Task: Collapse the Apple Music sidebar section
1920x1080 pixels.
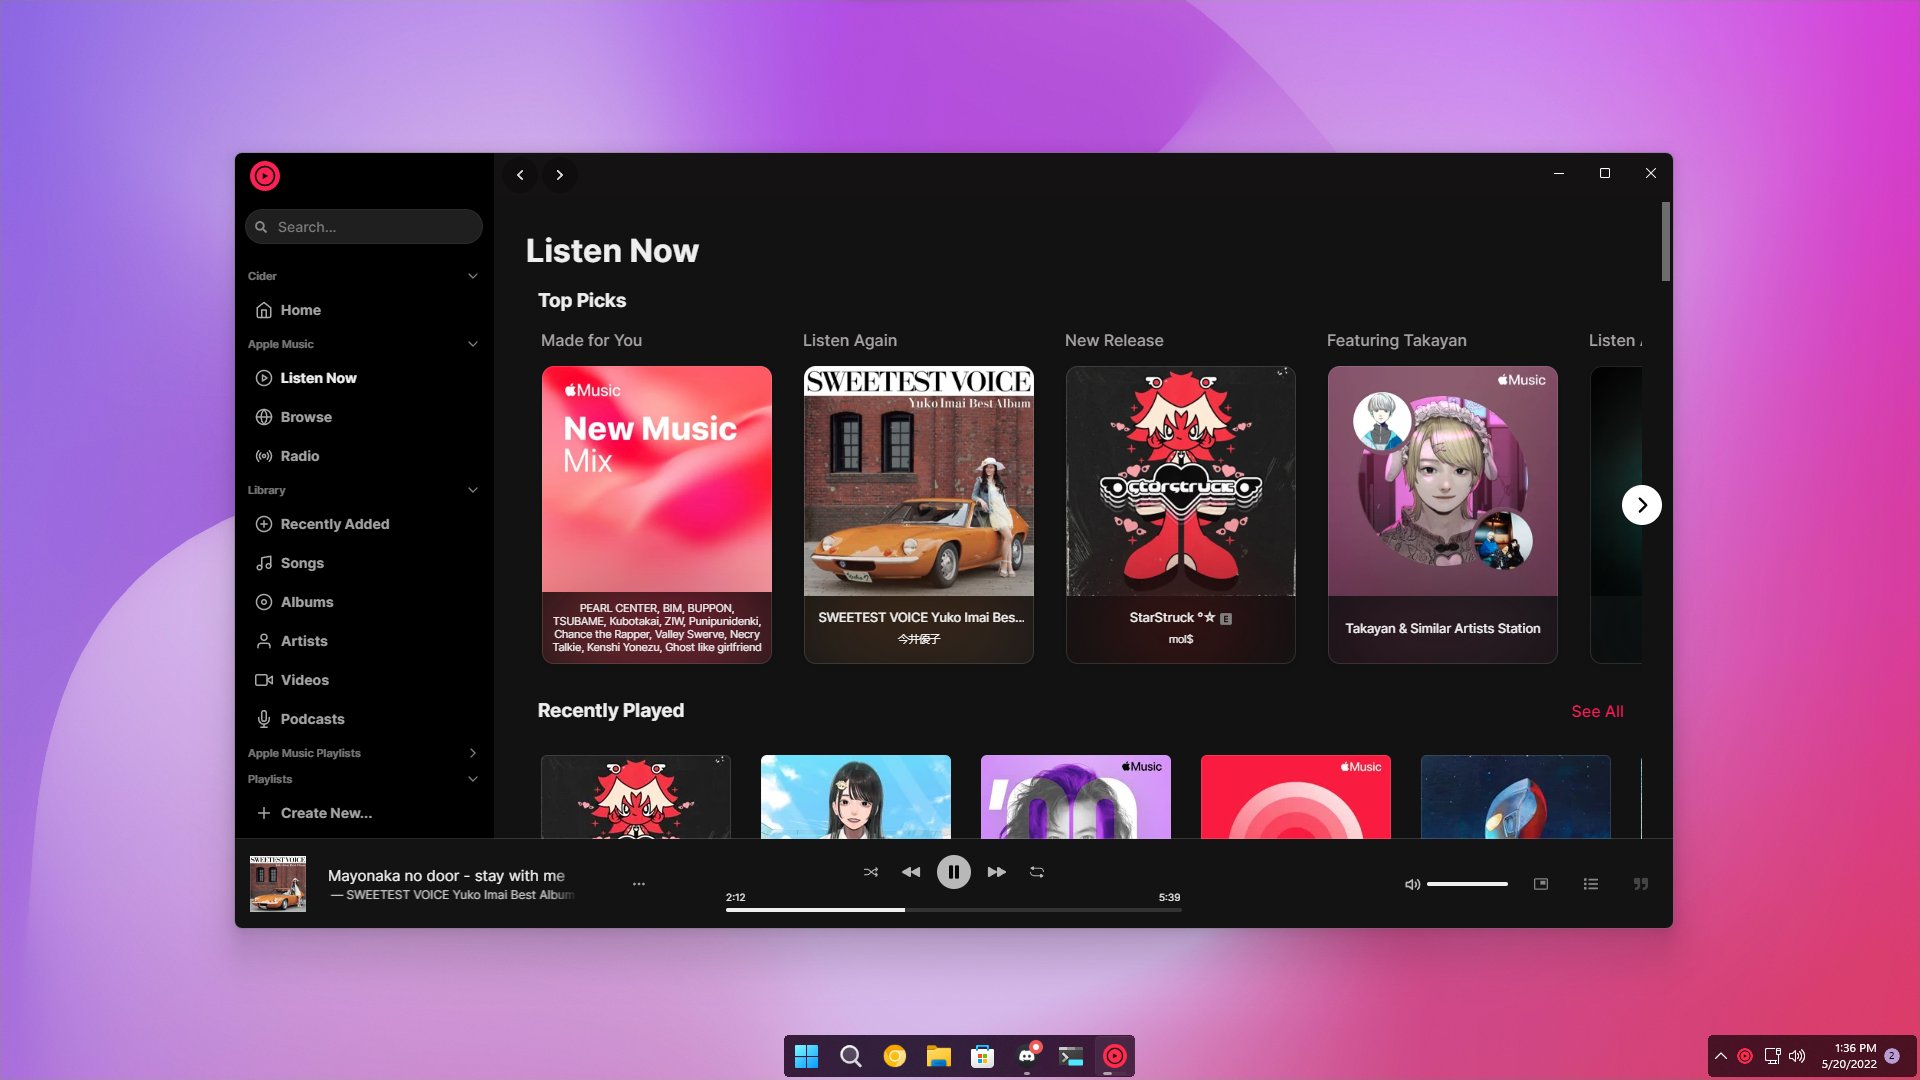Action: [473, 344]
